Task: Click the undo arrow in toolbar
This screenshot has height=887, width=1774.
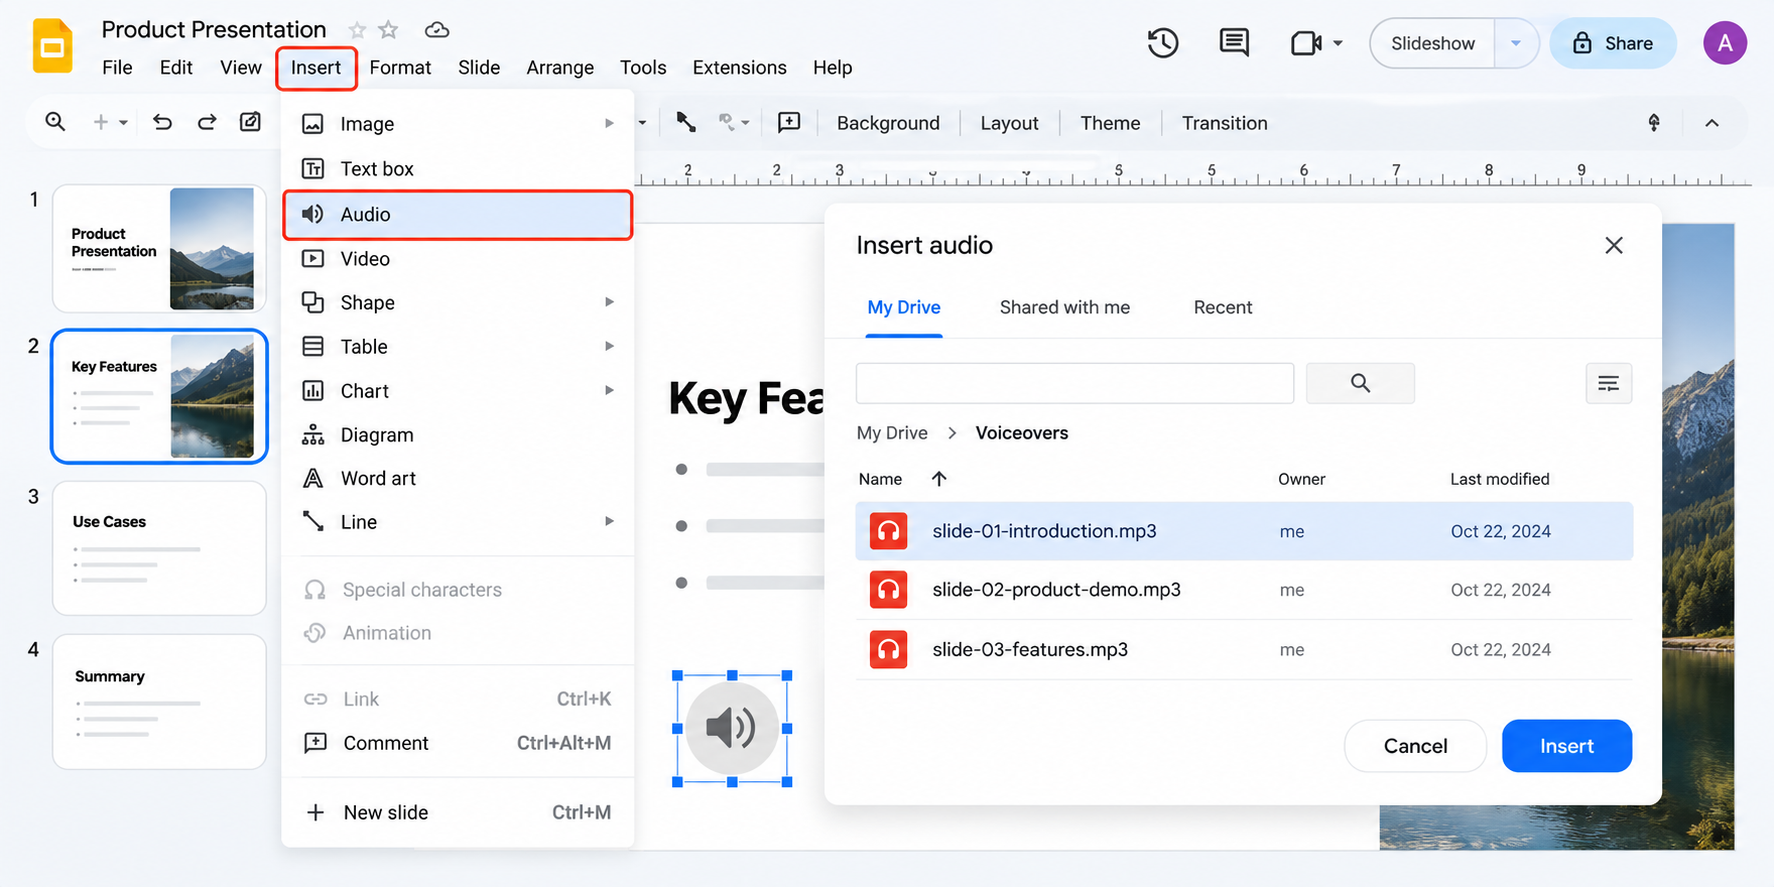Action: 162,122
